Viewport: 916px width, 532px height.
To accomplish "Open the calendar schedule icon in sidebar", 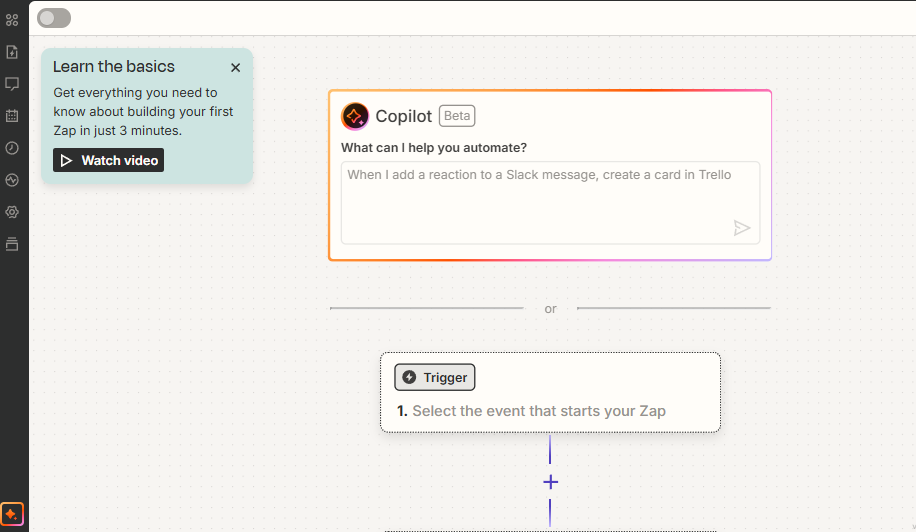I will tap(12, 116).
